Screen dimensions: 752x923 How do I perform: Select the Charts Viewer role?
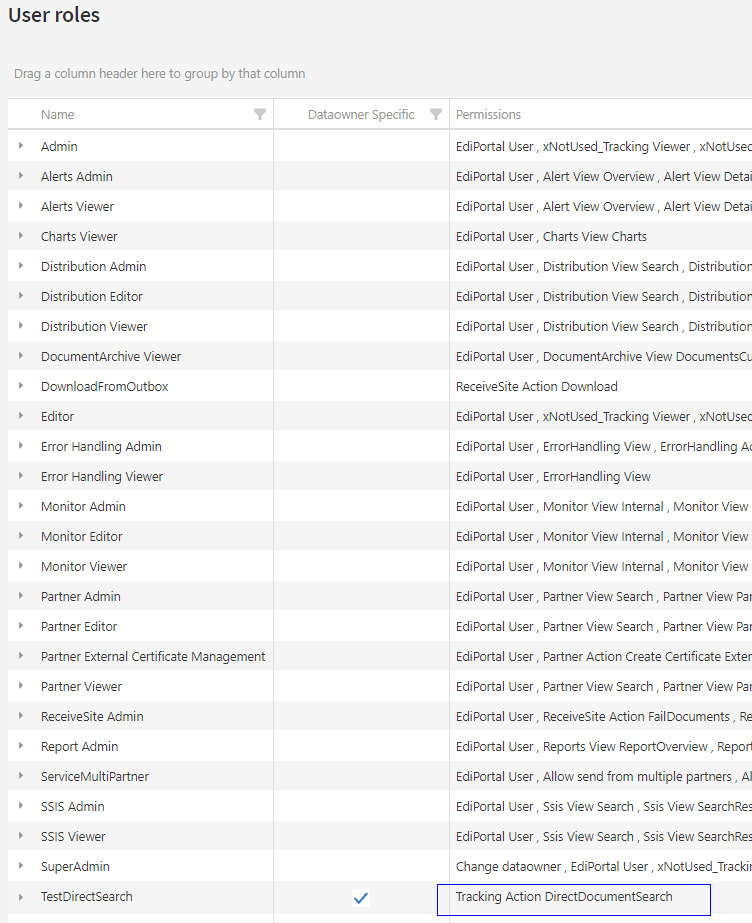pyautogui.click(x=79, y=237)
